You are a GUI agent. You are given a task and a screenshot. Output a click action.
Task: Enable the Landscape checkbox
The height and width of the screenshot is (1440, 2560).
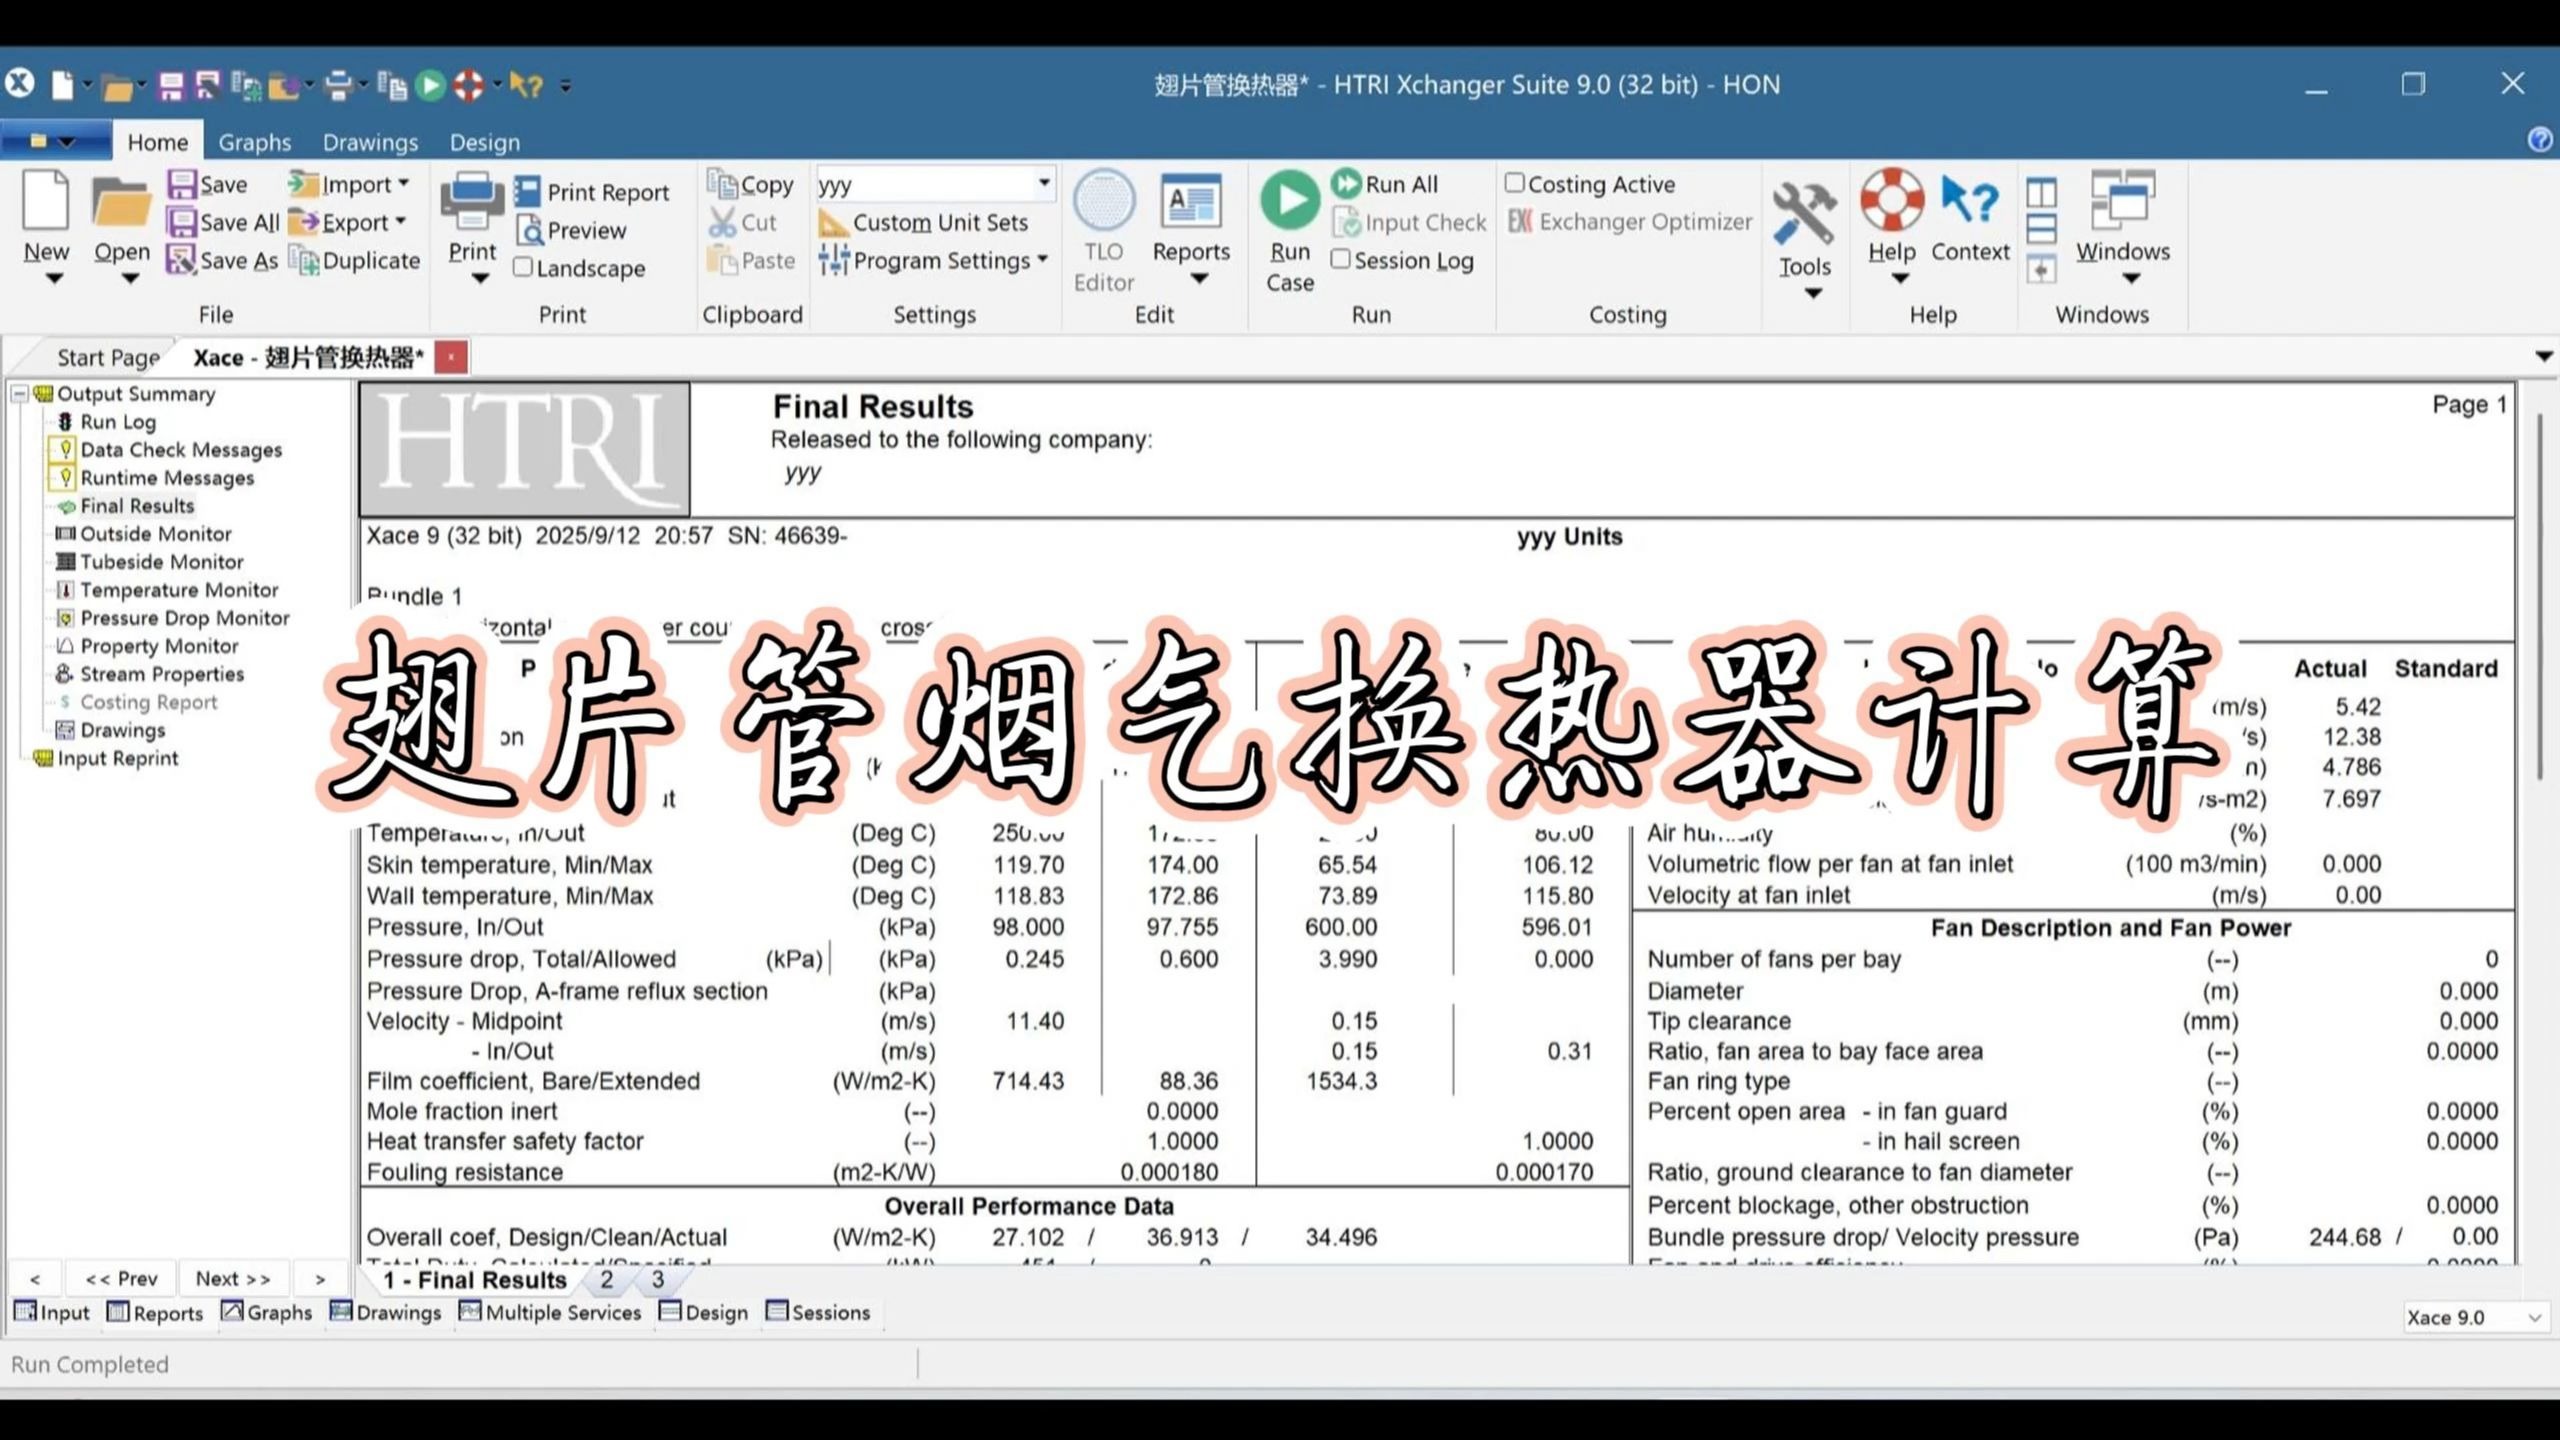[523, 267]
